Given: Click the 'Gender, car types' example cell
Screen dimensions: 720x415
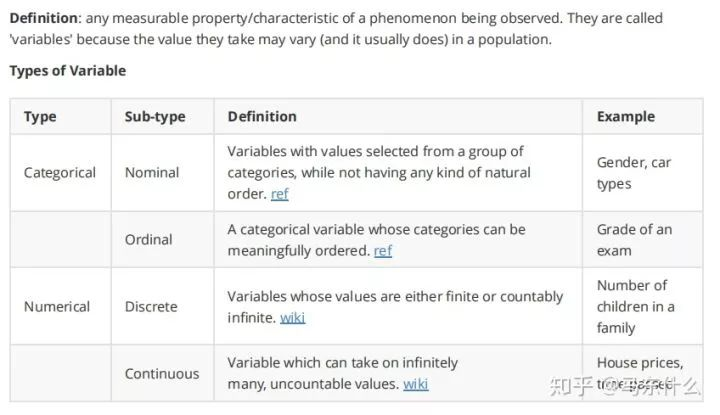Looking at the screenshot, I should [634, 172].
